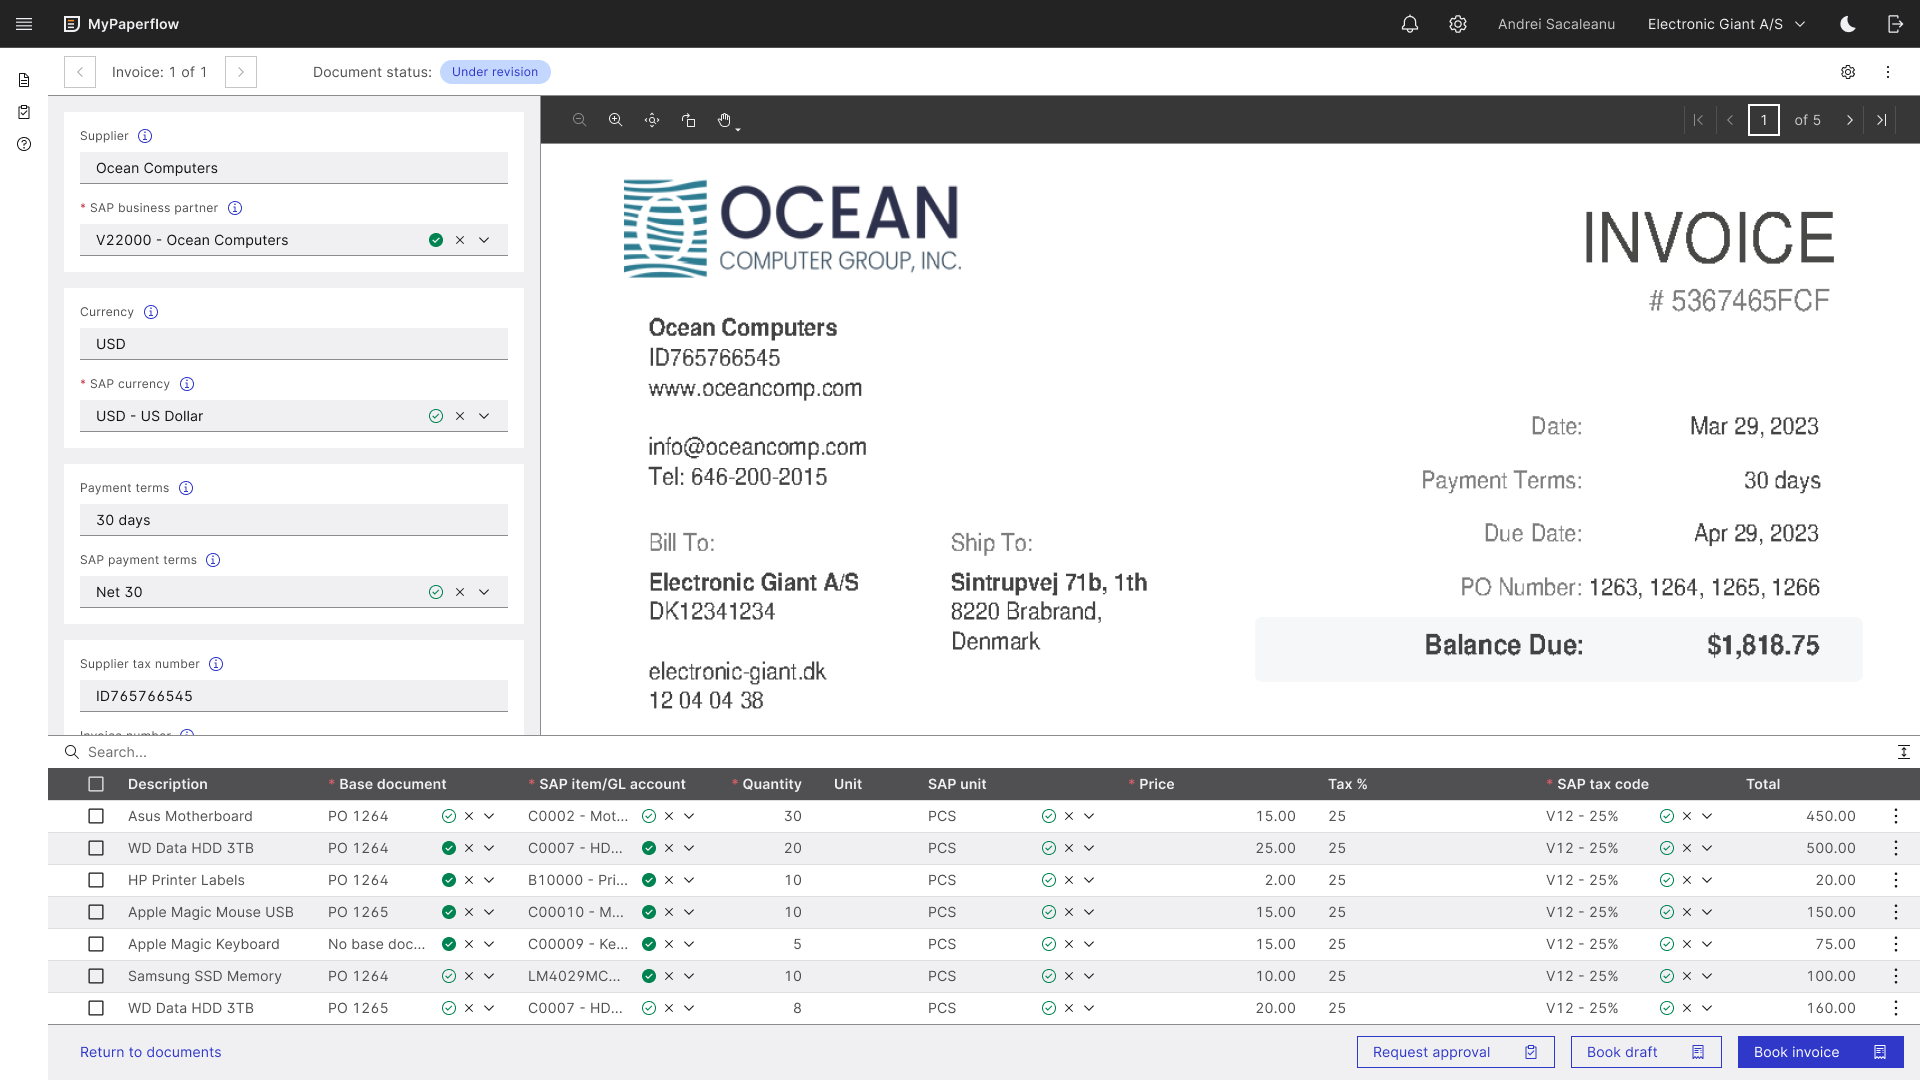Go to next document page

(x=1850, y=120)
